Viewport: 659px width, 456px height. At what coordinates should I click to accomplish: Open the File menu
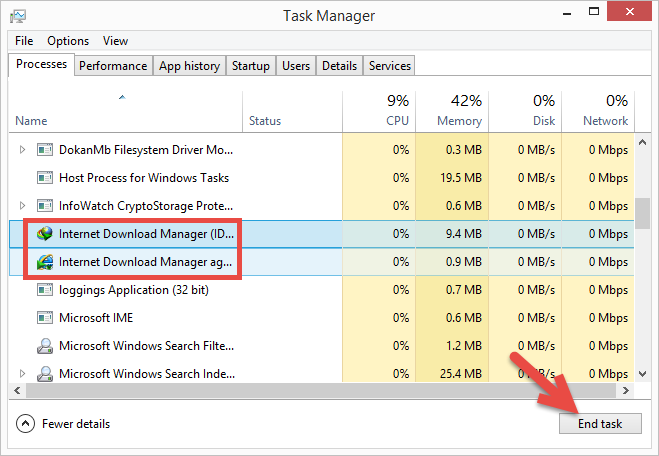click(x=24, y=41)
